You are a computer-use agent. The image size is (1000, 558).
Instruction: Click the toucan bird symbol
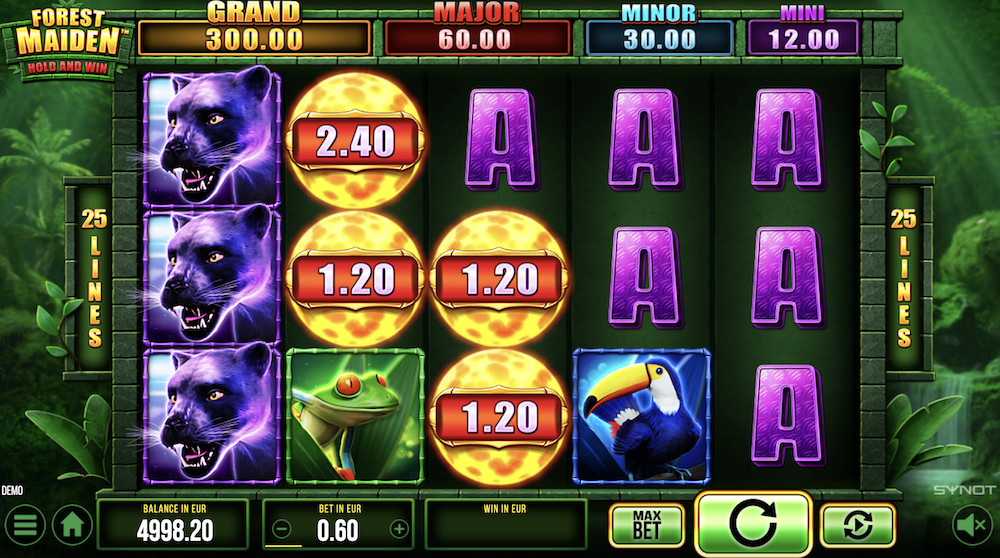[642, 416]
